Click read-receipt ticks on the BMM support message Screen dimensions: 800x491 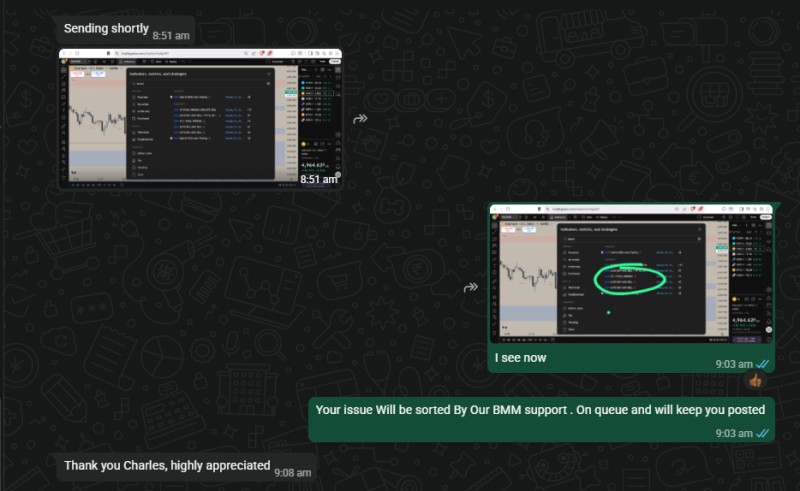[763, 433]
